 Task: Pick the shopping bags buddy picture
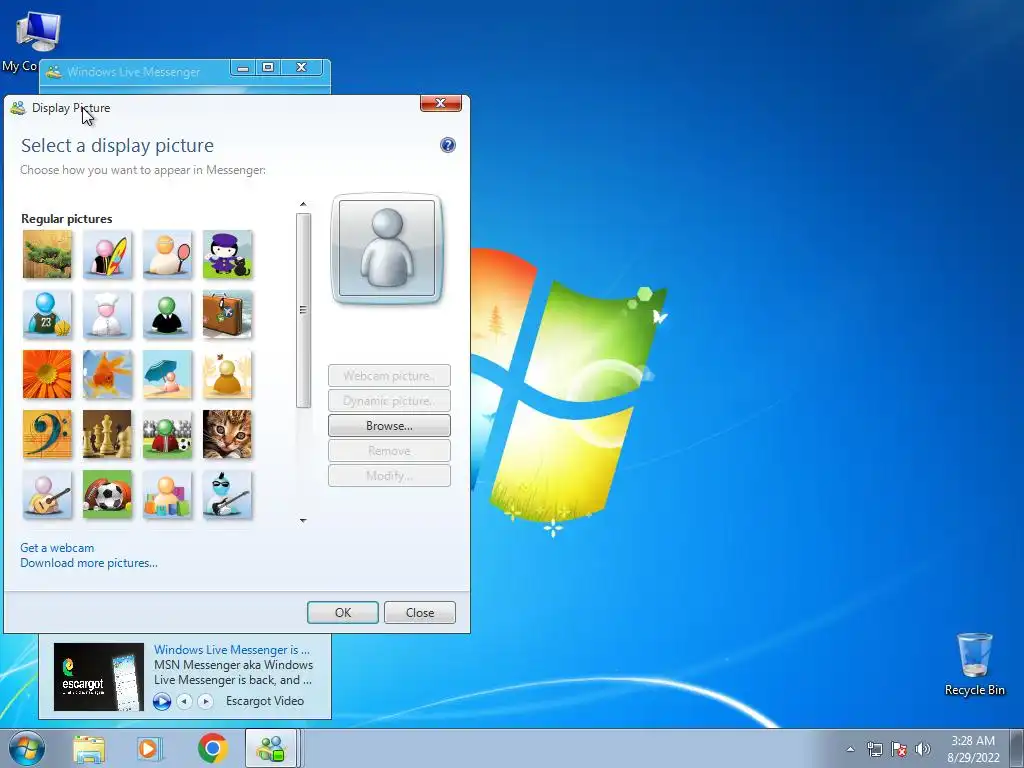point(167,495)
